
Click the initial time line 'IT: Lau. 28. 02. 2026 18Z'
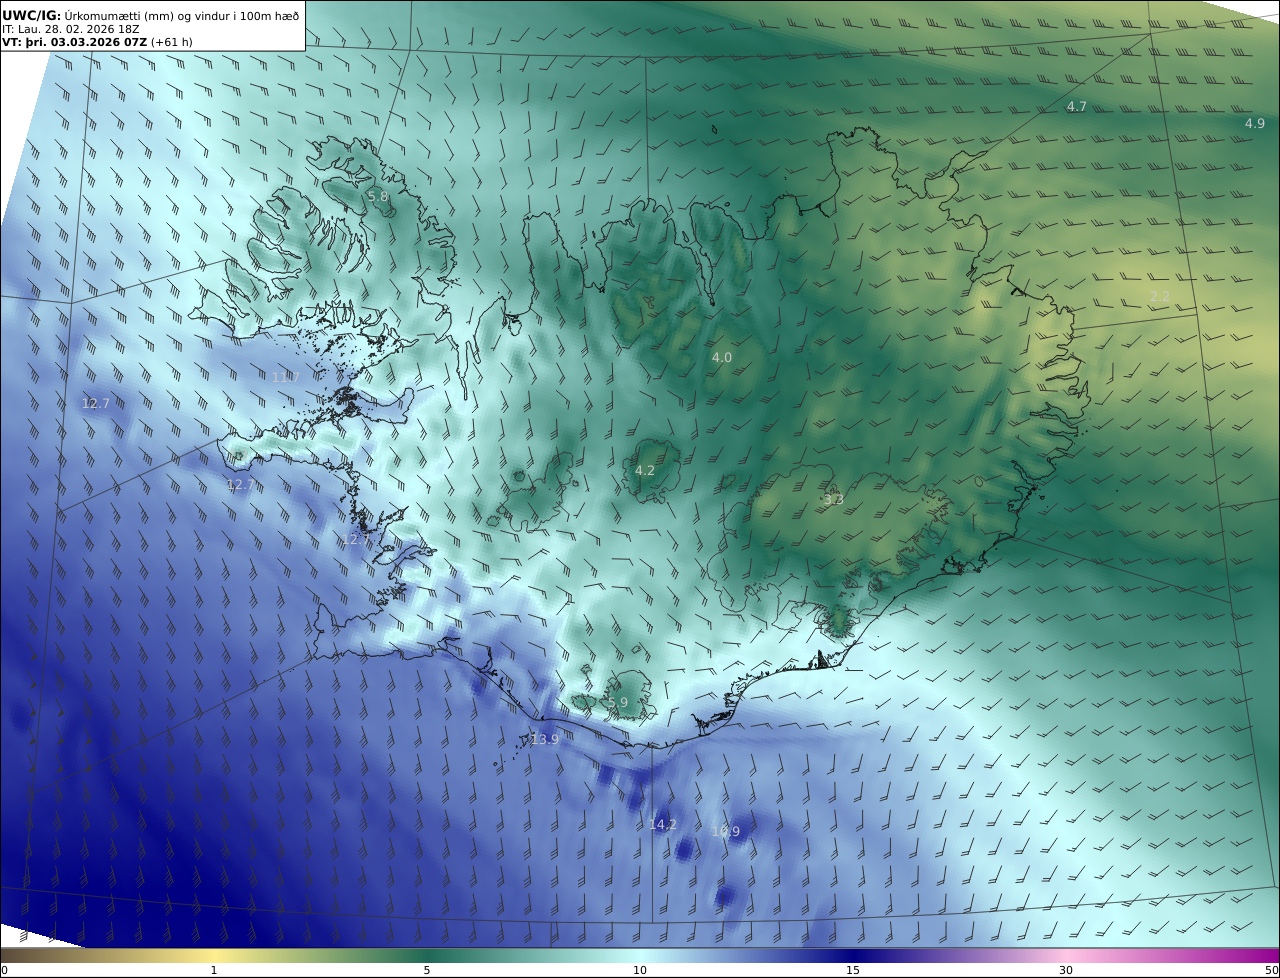tap(71, 29)
